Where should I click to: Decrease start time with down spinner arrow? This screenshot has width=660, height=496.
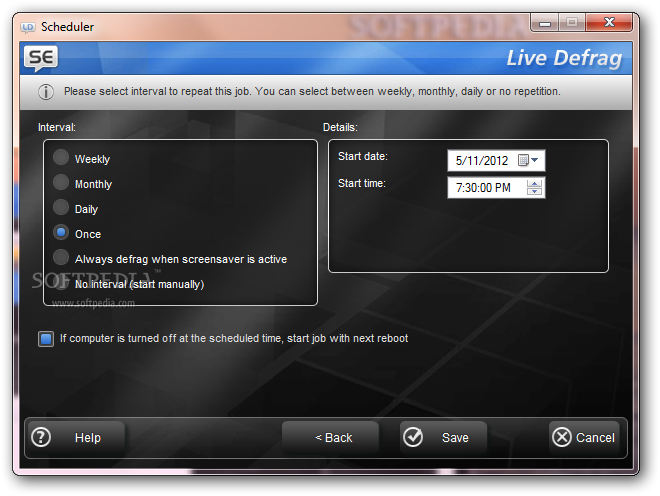pyautogui.click(x=535, y=191)
